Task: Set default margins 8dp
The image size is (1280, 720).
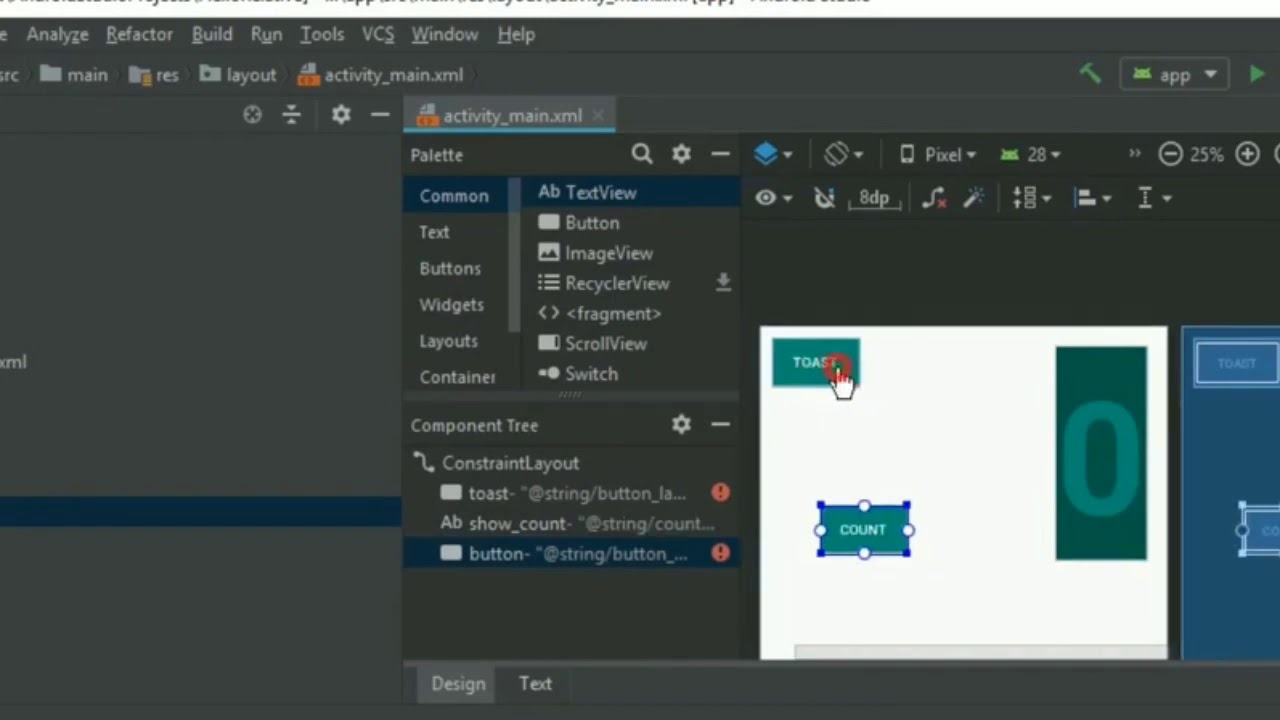Action: coord(874,198)
